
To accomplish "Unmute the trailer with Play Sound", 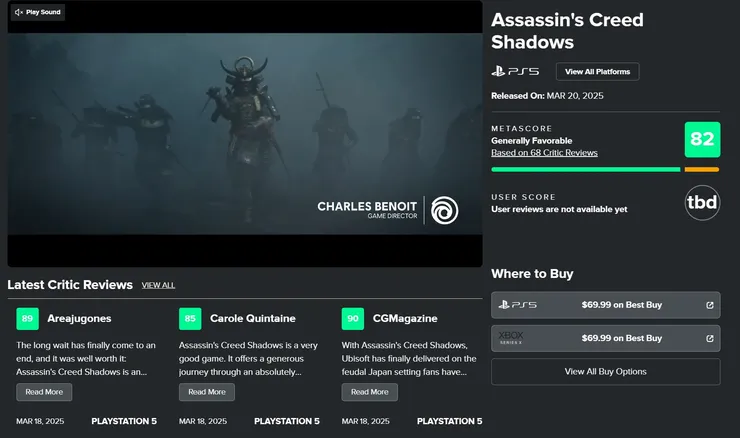I will coord(38,12).
